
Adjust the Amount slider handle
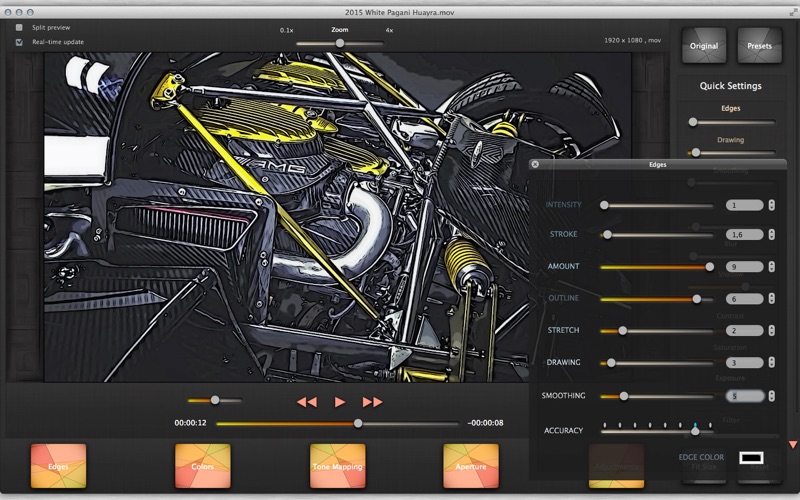710,267
